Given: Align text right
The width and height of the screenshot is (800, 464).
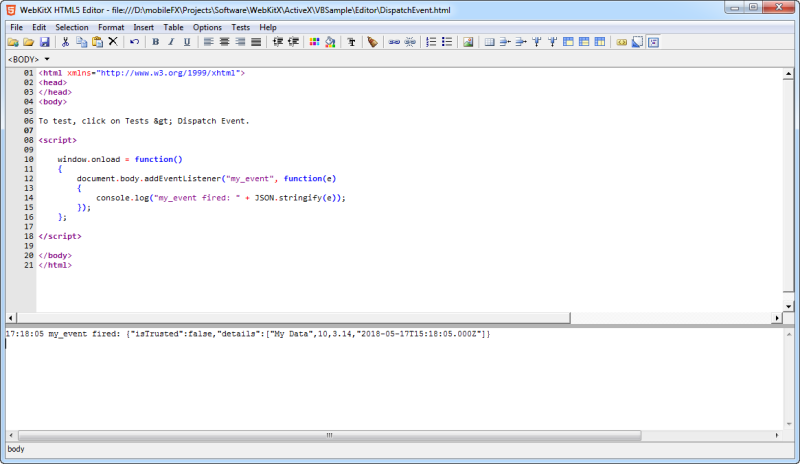Looking at the screenshot, I should [x=240, y=42].
